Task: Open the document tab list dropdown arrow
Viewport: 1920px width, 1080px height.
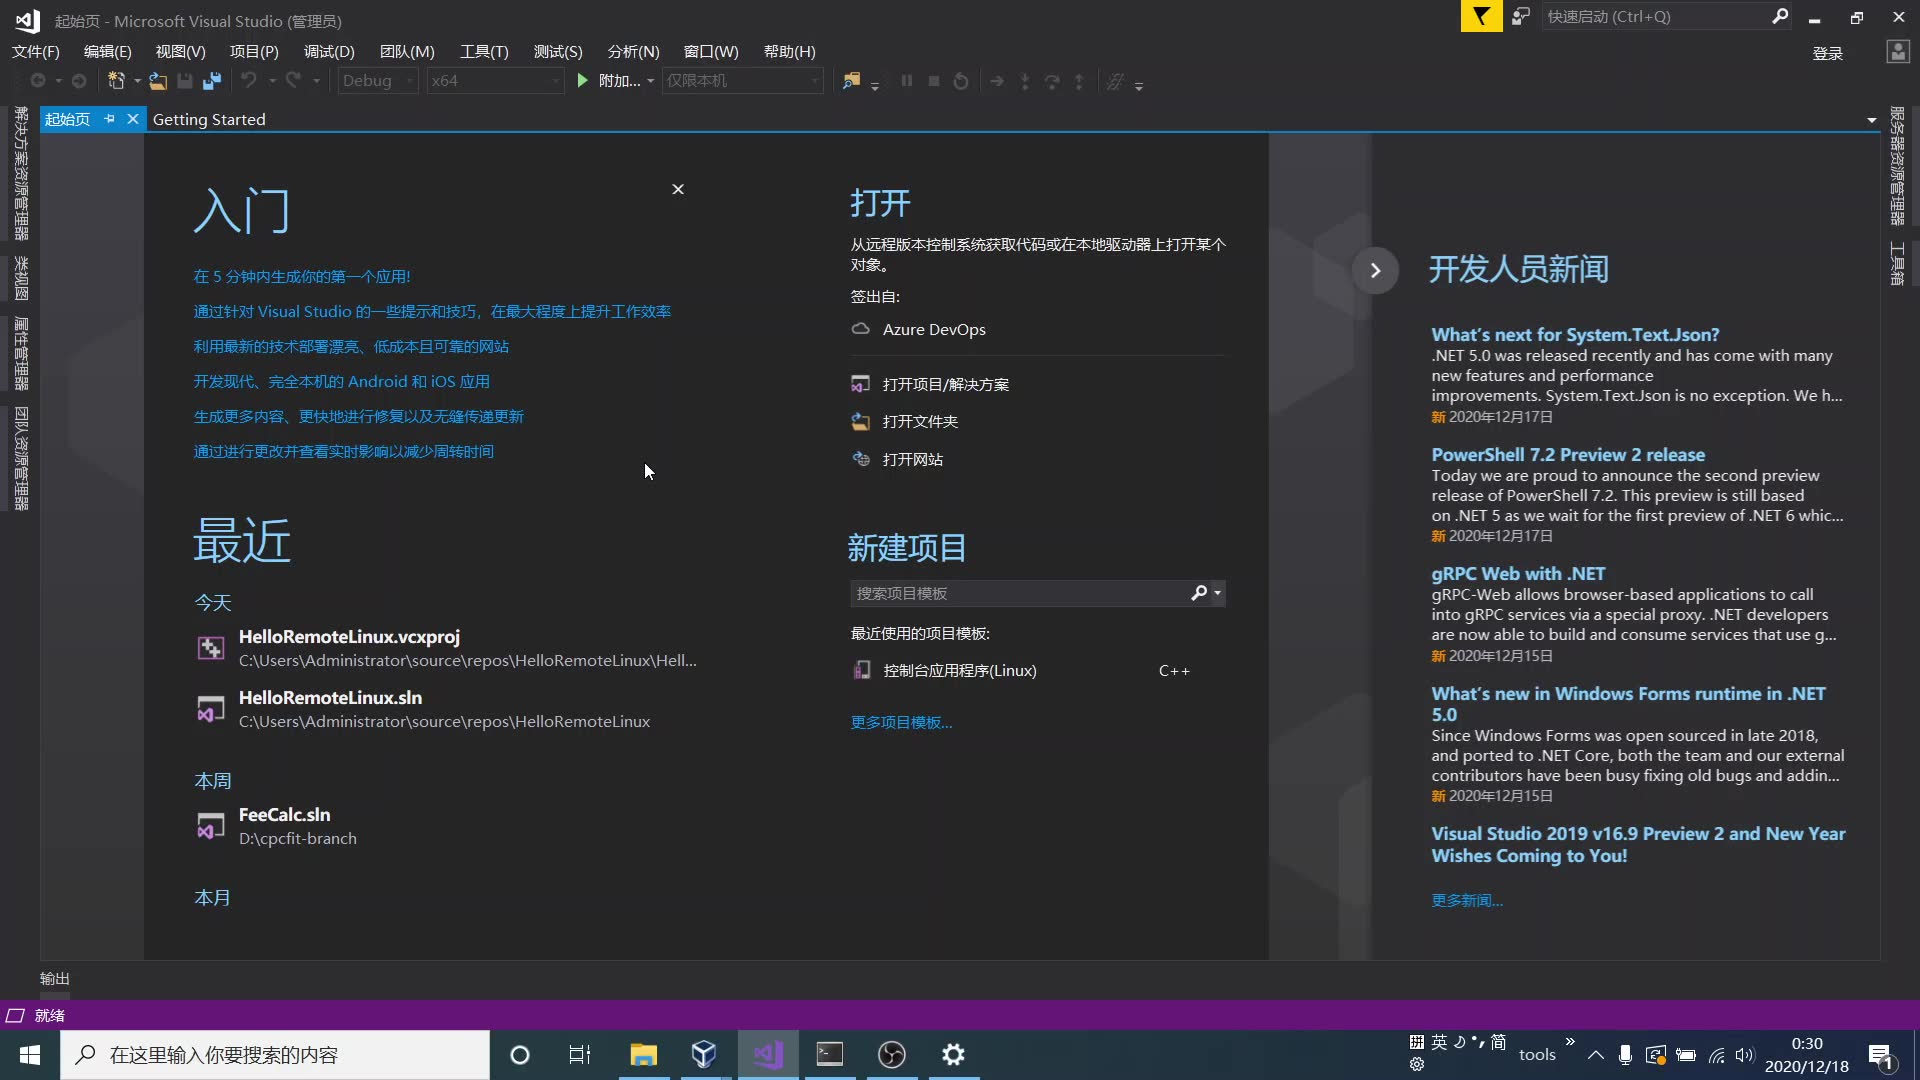Action: [x=1871, y=120]
